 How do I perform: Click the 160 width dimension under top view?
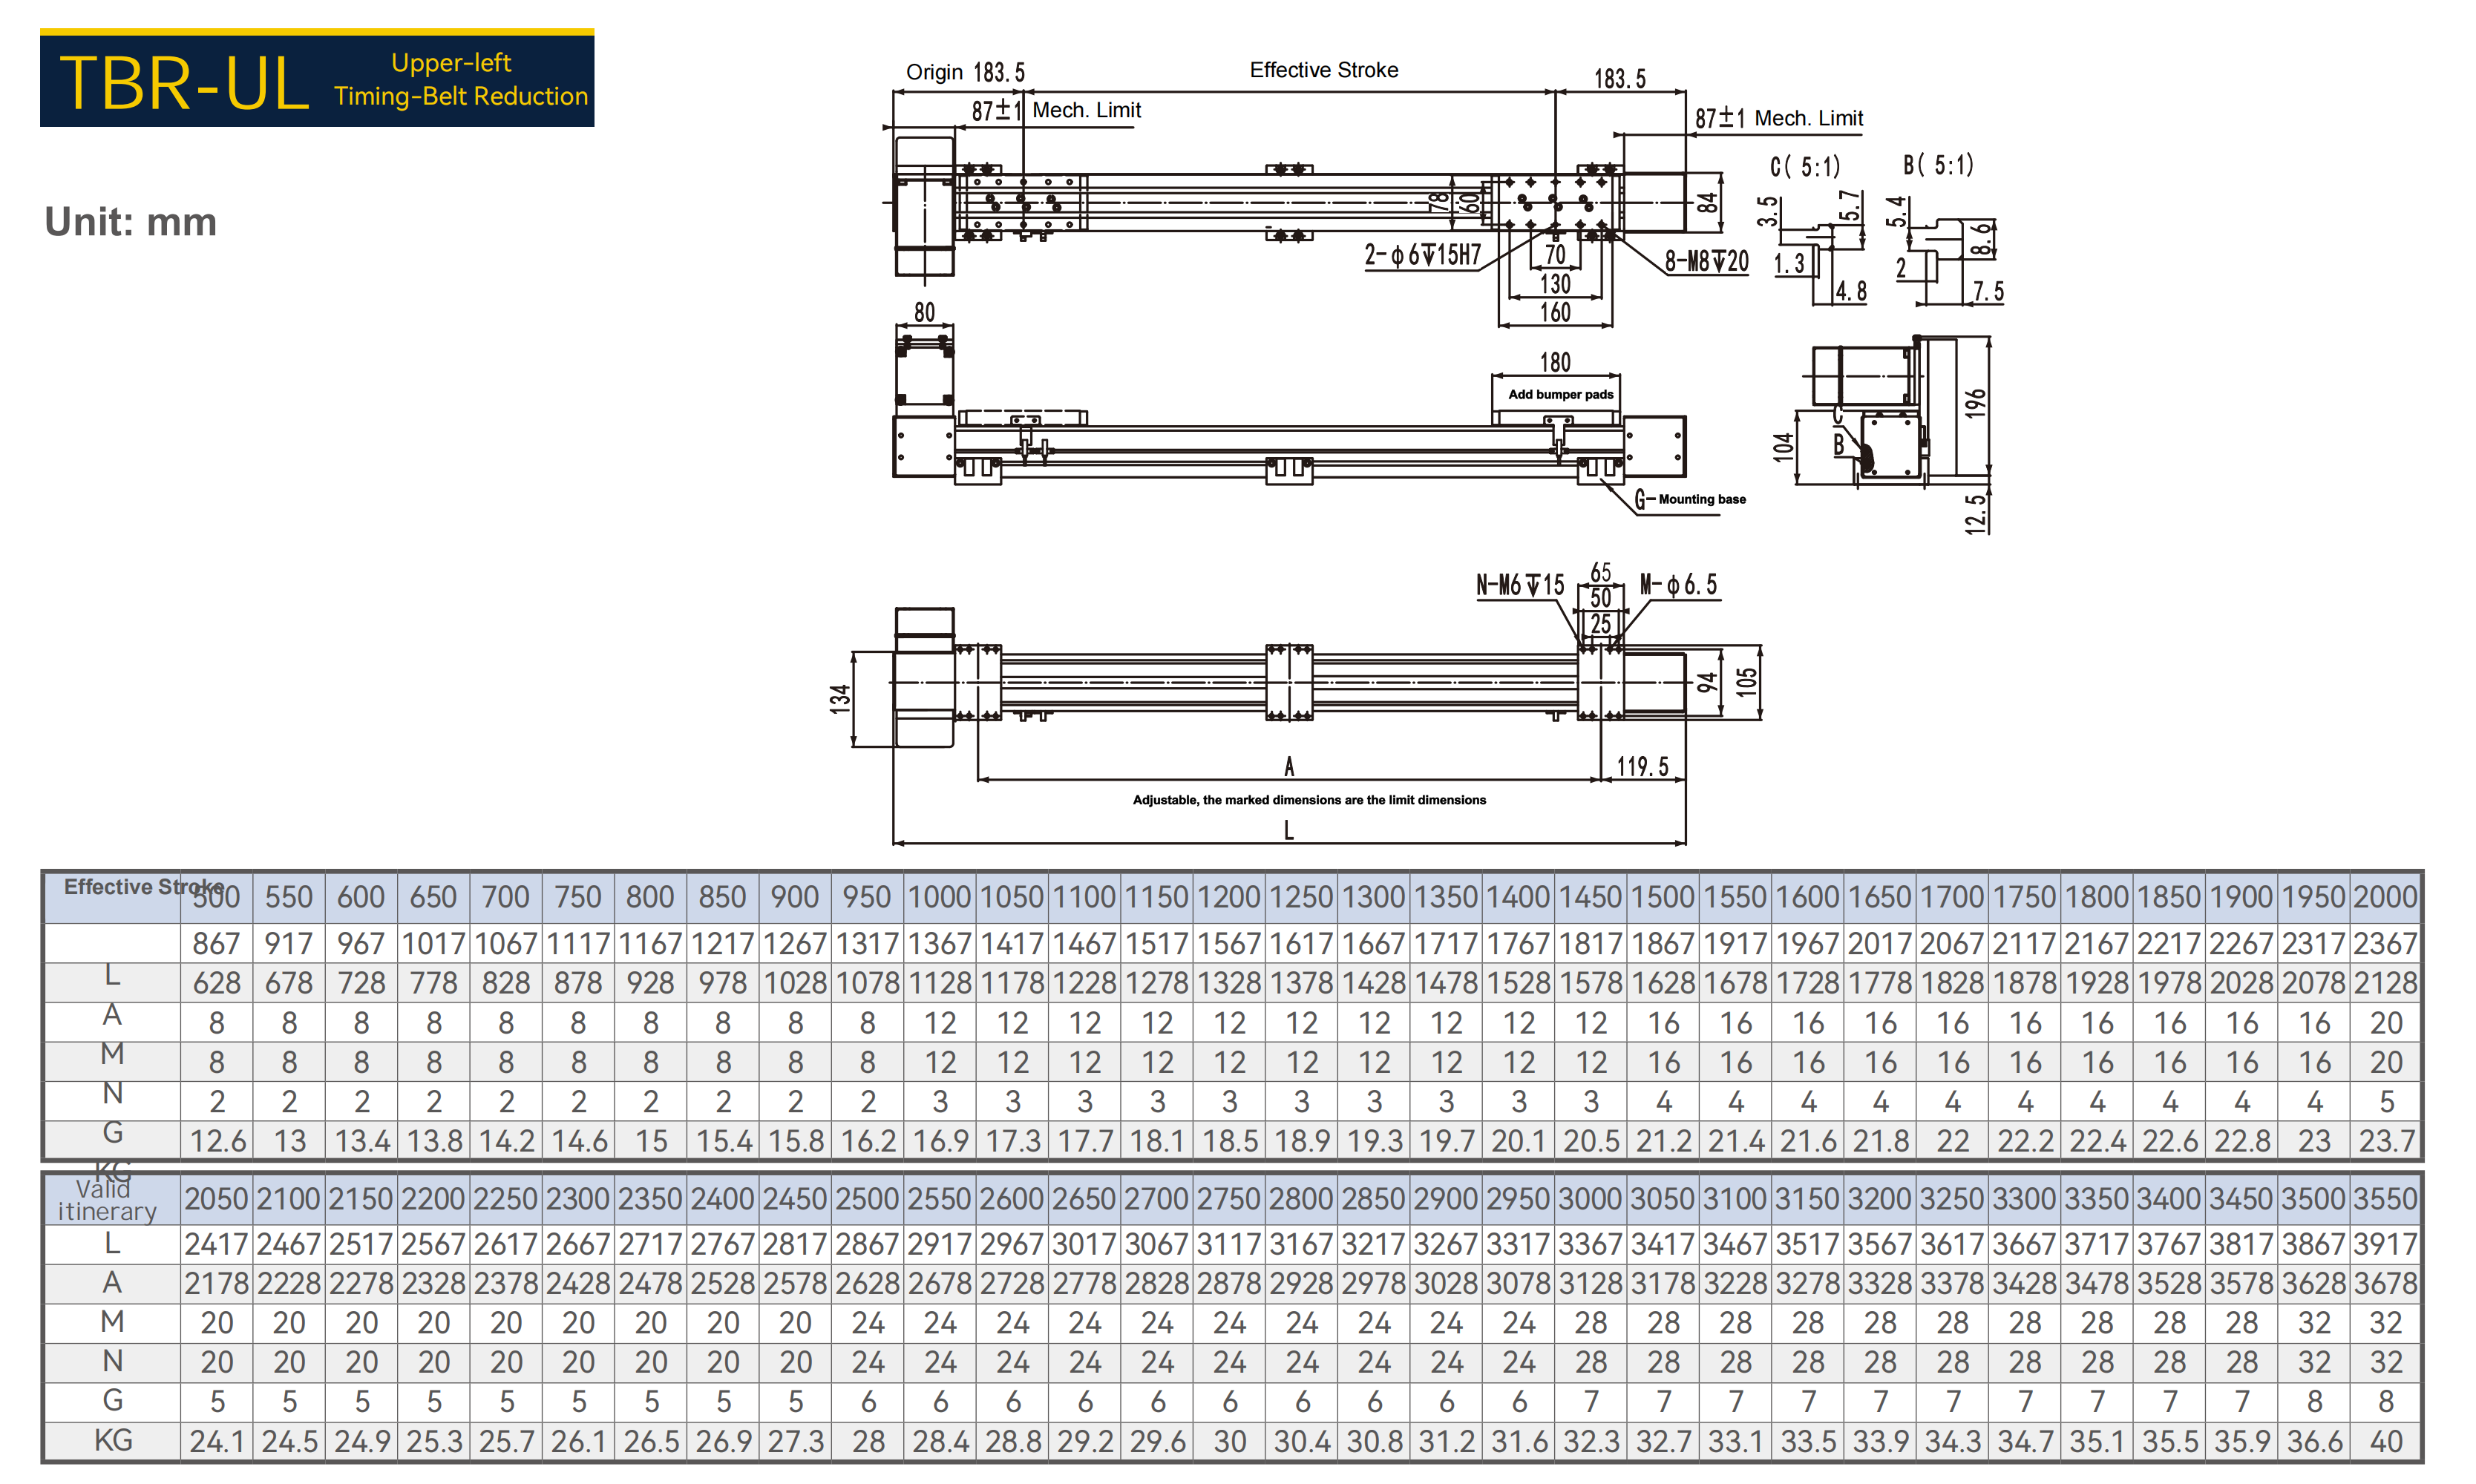1555,312
